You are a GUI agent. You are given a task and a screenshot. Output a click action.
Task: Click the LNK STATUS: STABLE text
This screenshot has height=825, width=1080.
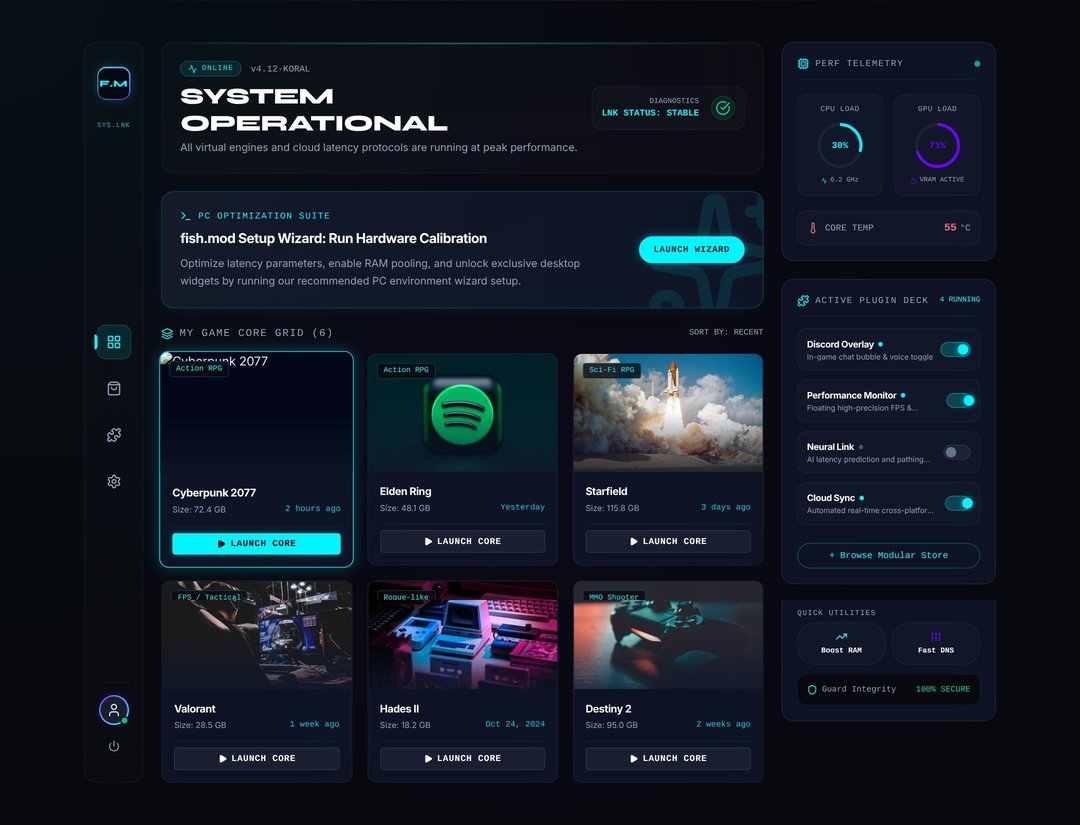650,113
